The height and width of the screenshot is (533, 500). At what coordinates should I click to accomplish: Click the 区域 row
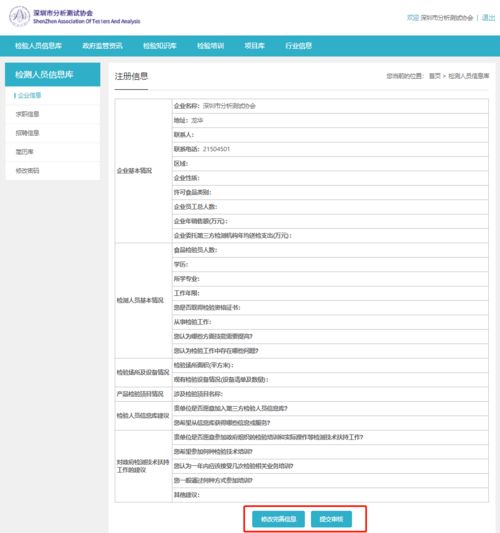click(330, 164)
